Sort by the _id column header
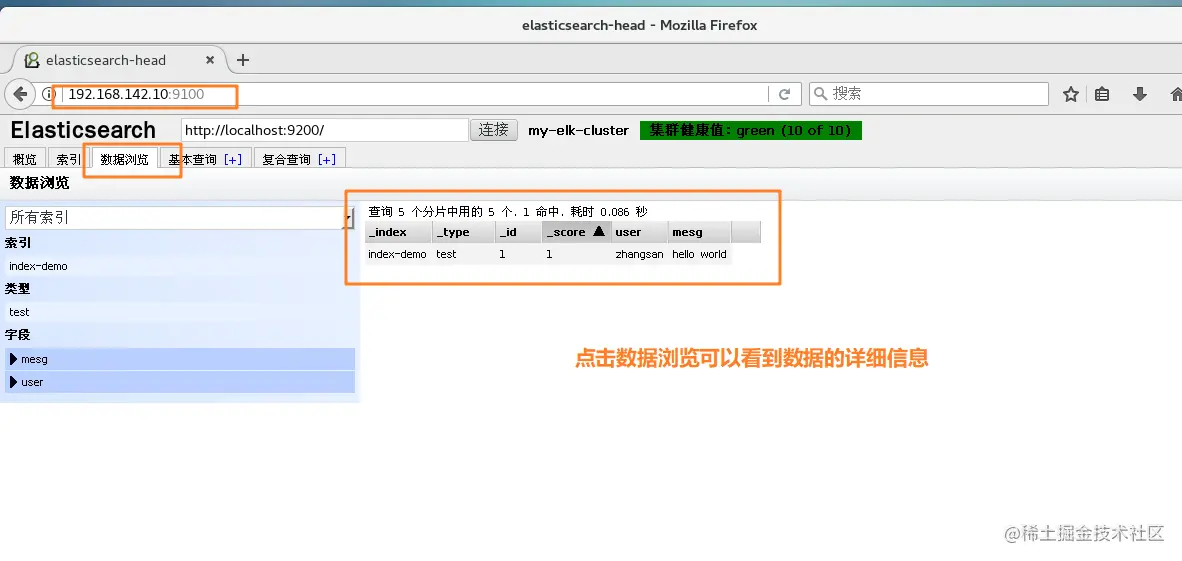The width and height of the screenshot is (1182, 561). pyautogui.click(x=518, y=232)
